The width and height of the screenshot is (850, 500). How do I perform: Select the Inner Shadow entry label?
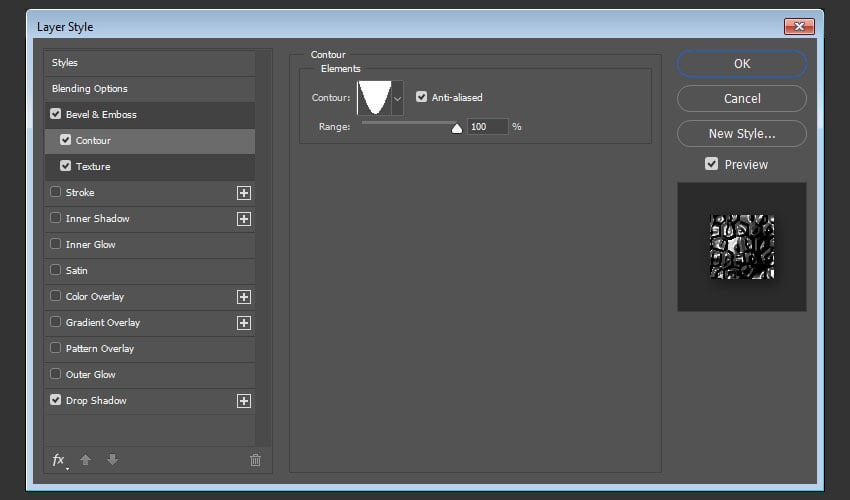pos(98,219)
